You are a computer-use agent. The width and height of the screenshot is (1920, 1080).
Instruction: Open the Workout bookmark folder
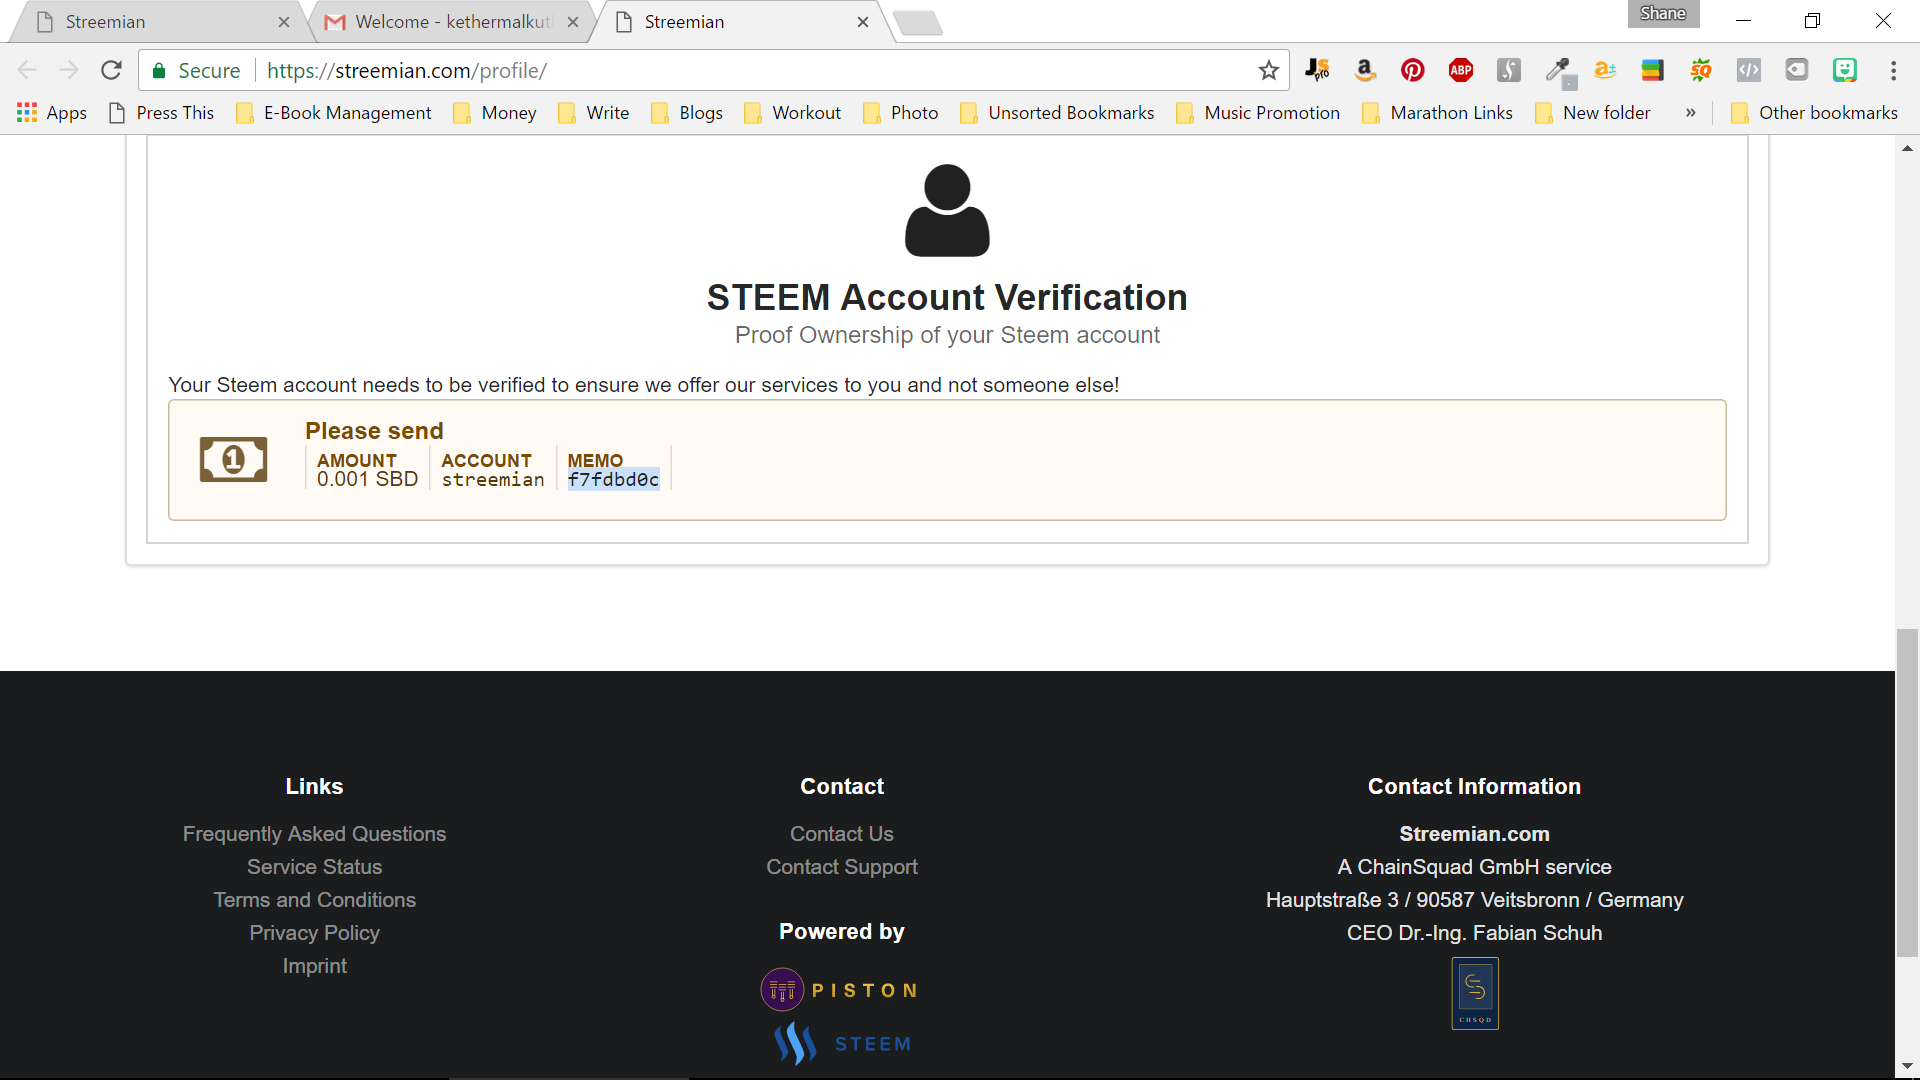click(792, 113)
